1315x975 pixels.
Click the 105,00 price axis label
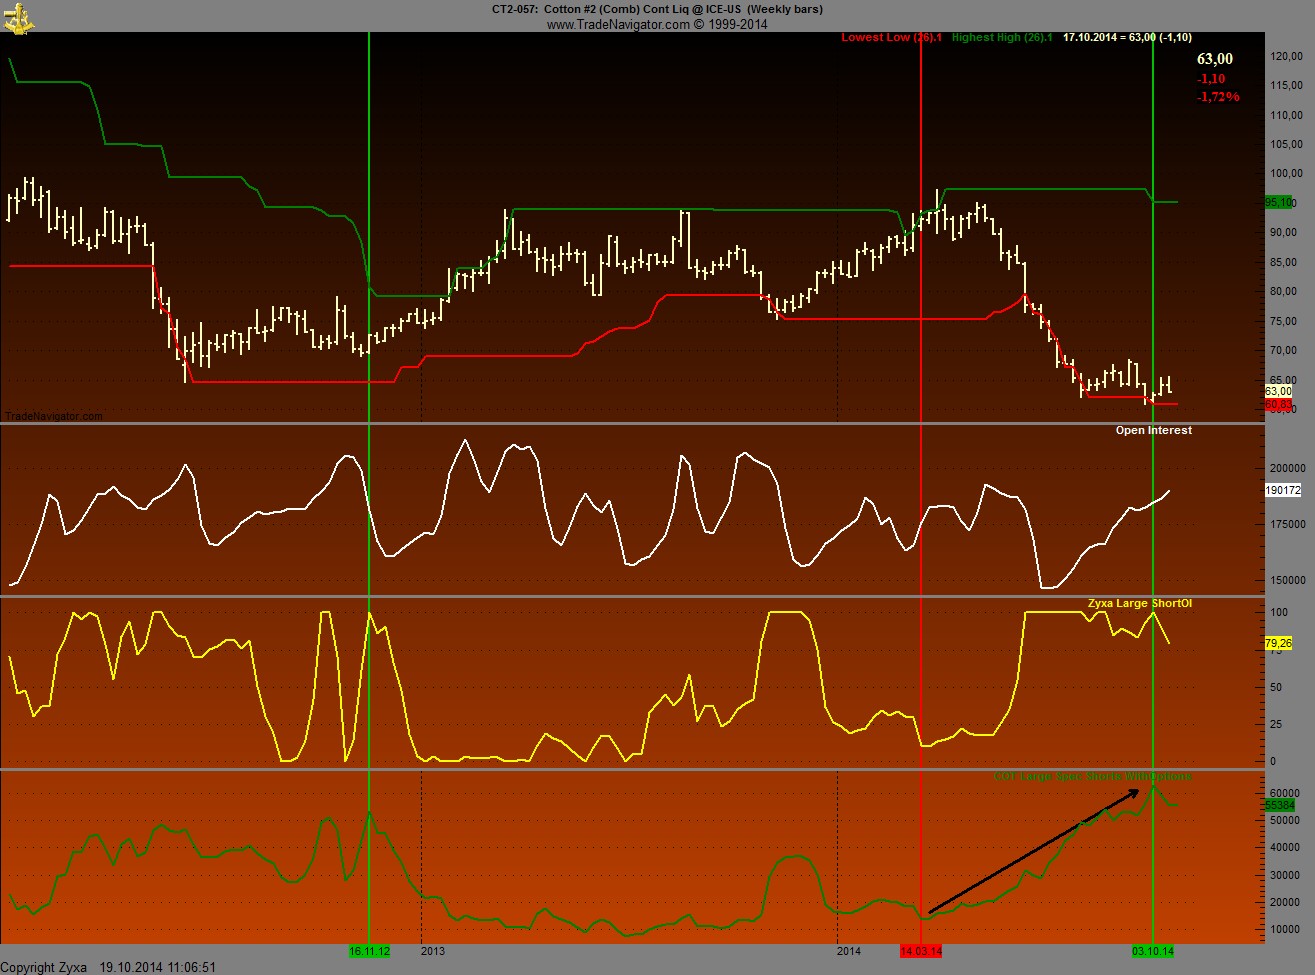coord(1285,145)
